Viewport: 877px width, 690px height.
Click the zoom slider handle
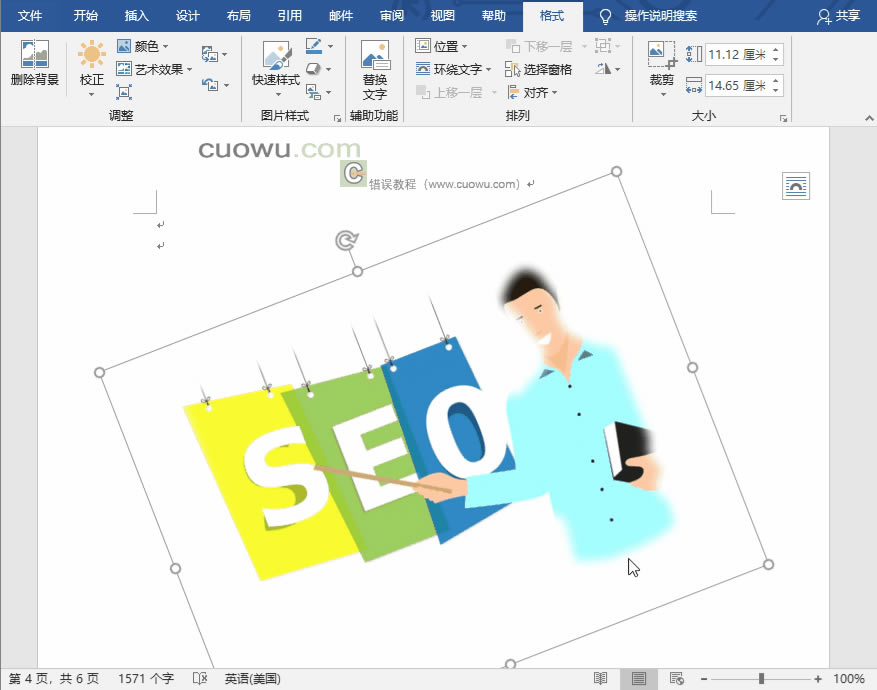[x=761, y=679]
